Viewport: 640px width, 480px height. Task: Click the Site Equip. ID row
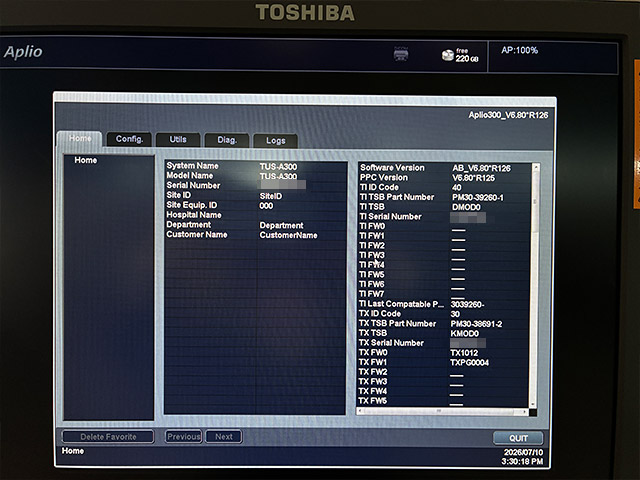coord(255,205)
